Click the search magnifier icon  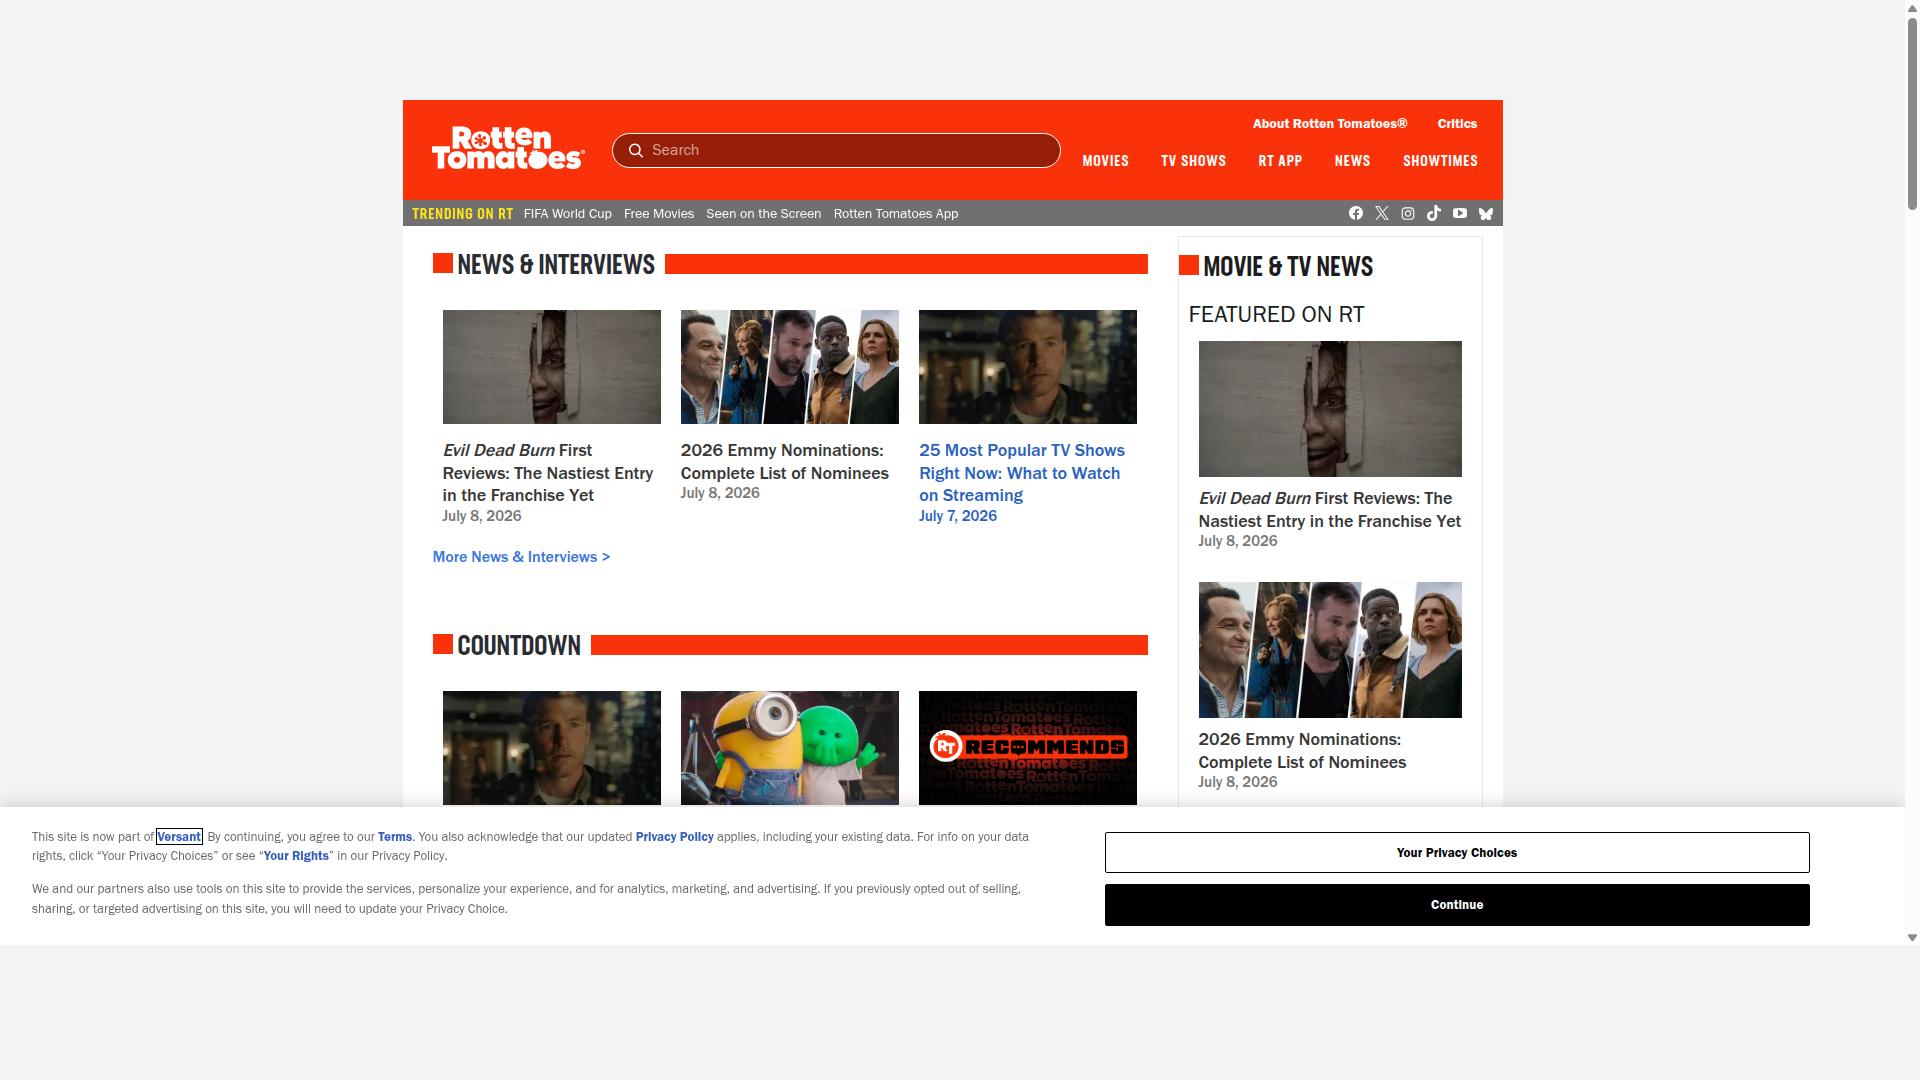point(635,150)
